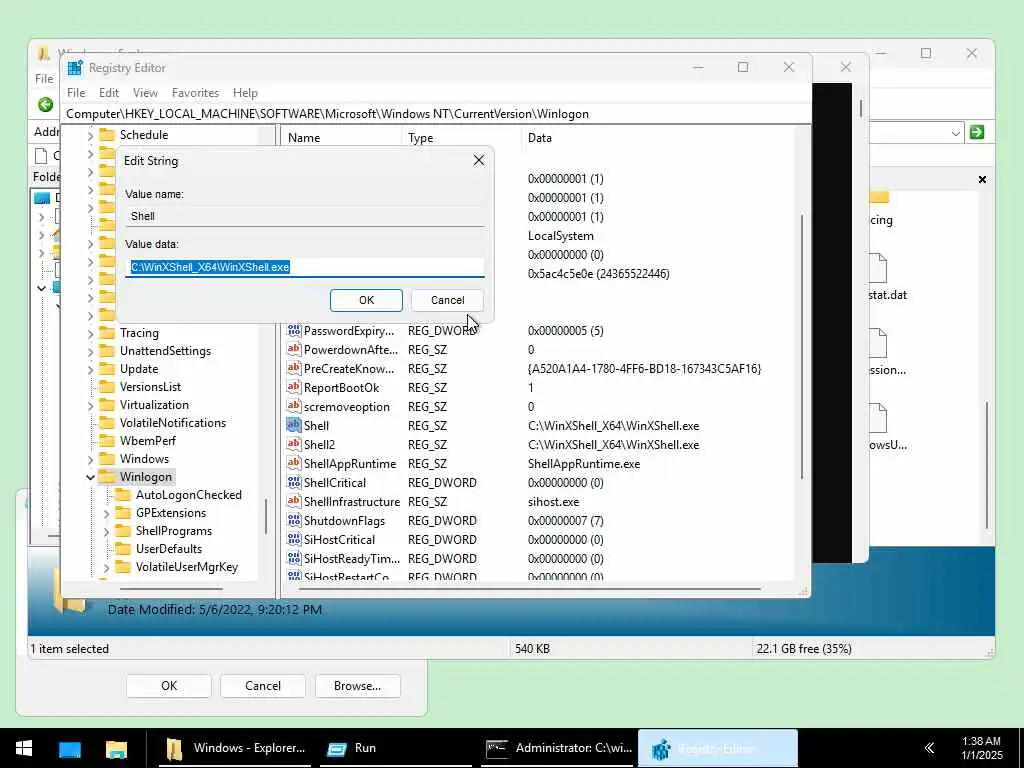Confirm Edit String with OK
Image resolution: width=1024 pixels, height=768 pixels.
366,300
